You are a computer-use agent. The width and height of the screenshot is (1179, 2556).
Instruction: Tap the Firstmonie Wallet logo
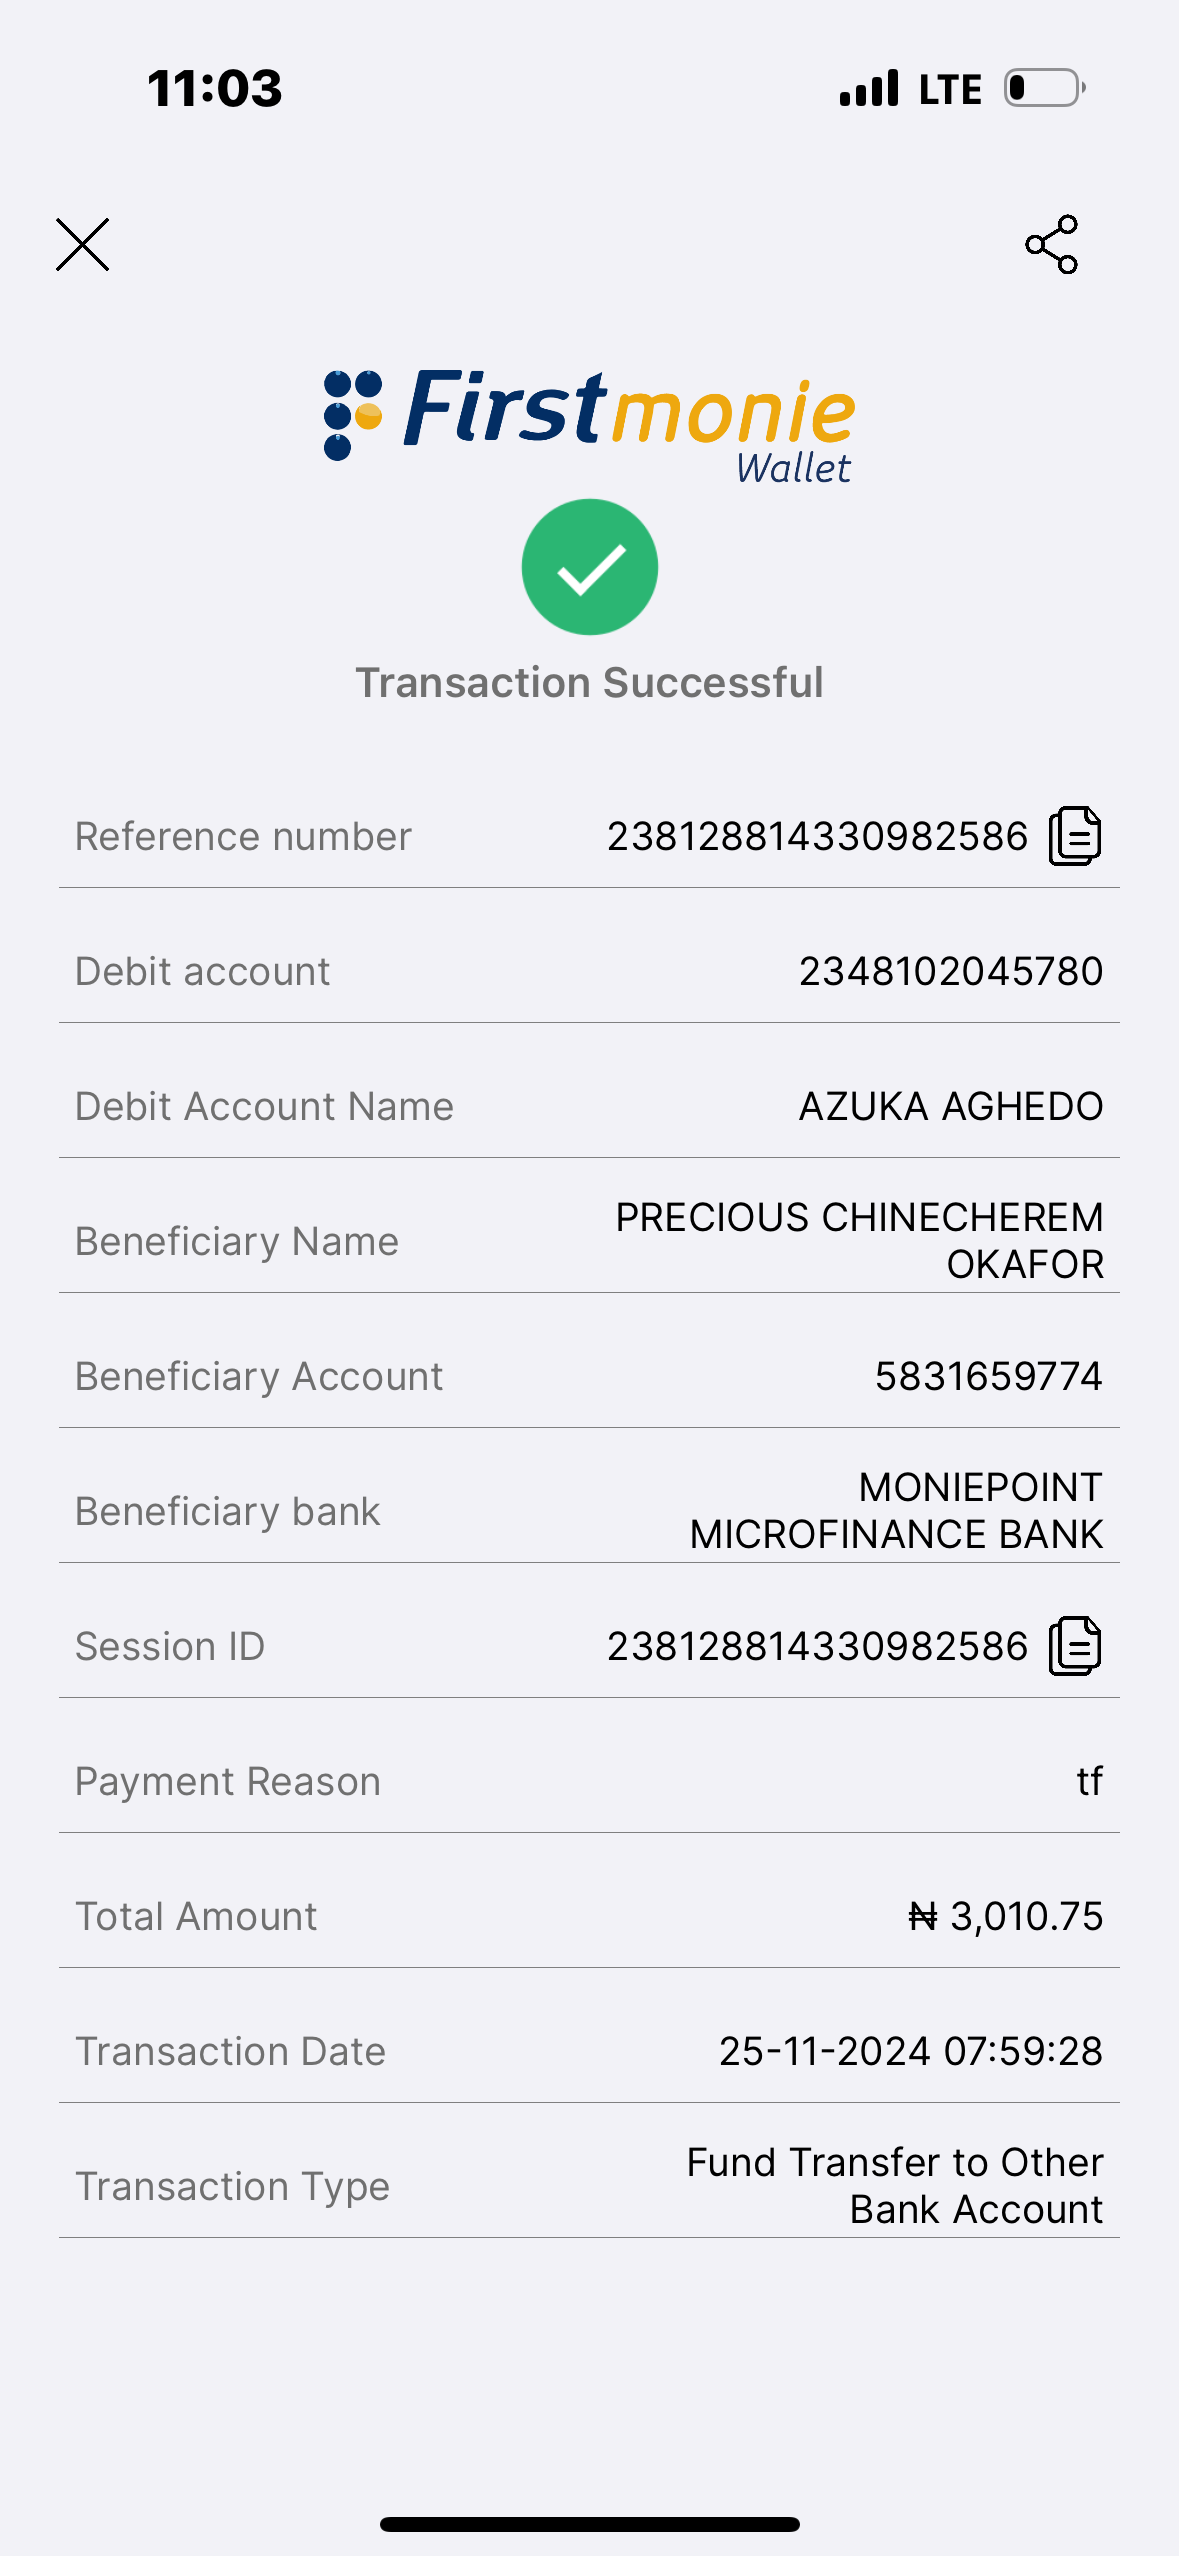tap(590, 425)
